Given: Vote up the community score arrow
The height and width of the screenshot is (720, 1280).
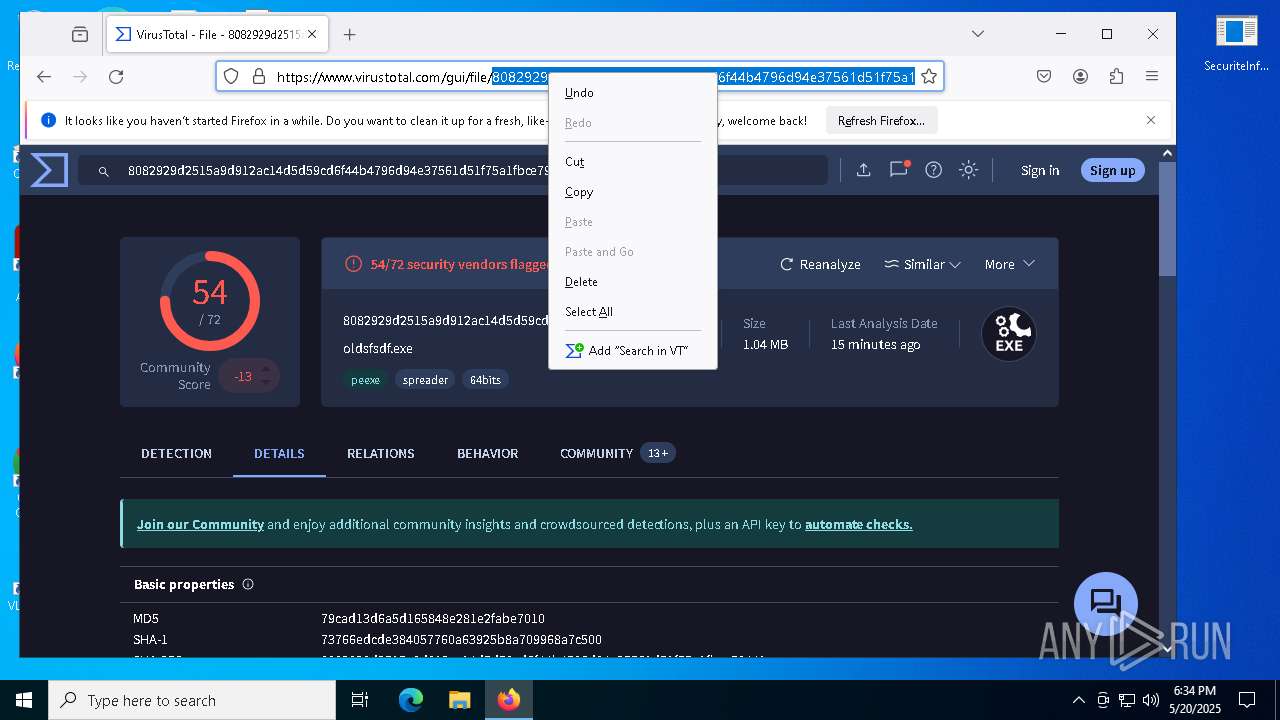Looking at the screenshot, I should [x=266, y=369].
